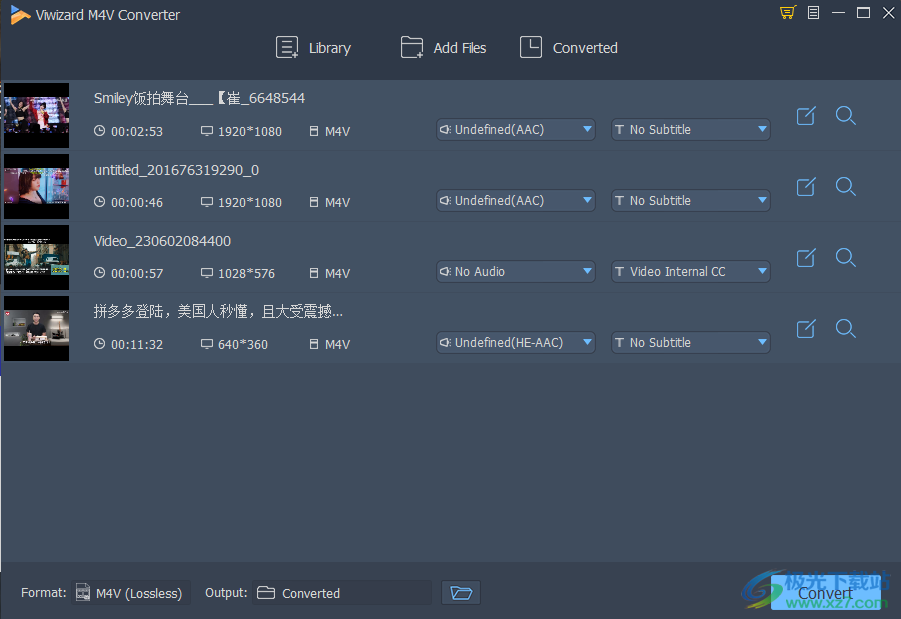The image size is (901, 619).
Task: Click the Video_230602084400 thumbnail
Action: (x=36, y=257)
